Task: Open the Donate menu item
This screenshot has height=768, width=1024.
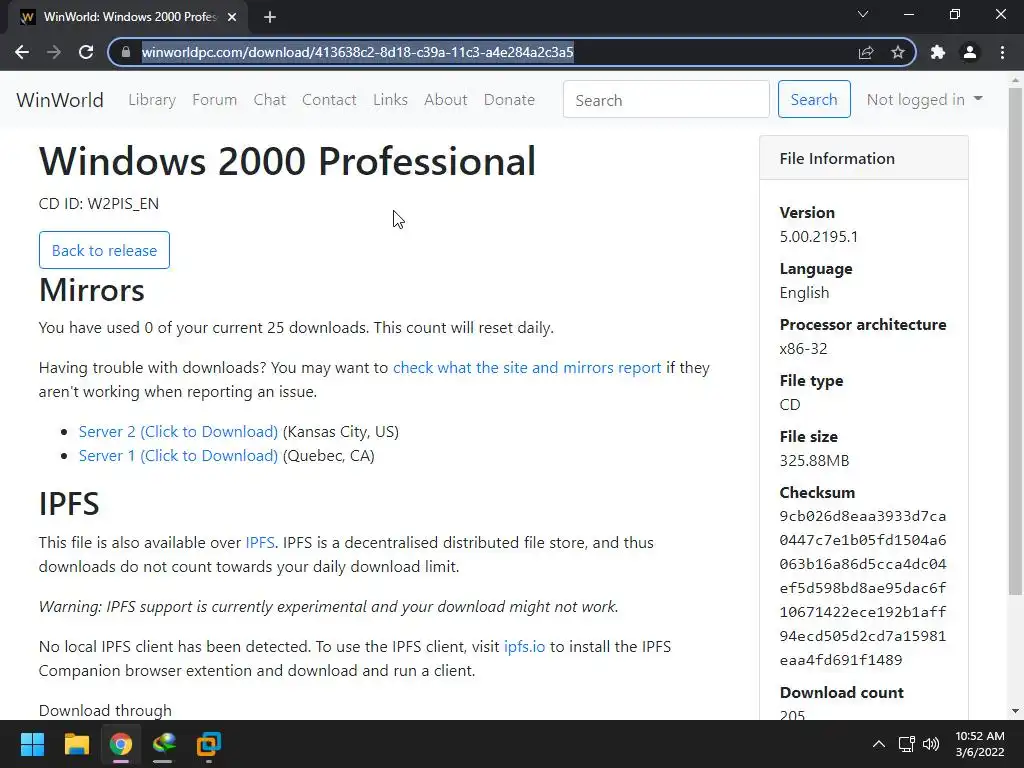Action: (509, 100)
